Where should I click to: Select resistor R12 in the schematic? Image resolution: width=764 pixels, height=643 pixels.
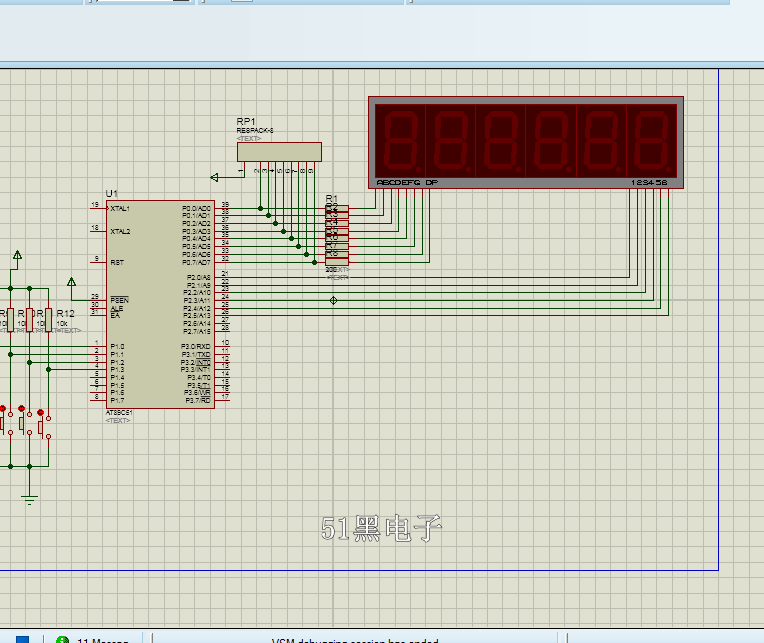48,320
